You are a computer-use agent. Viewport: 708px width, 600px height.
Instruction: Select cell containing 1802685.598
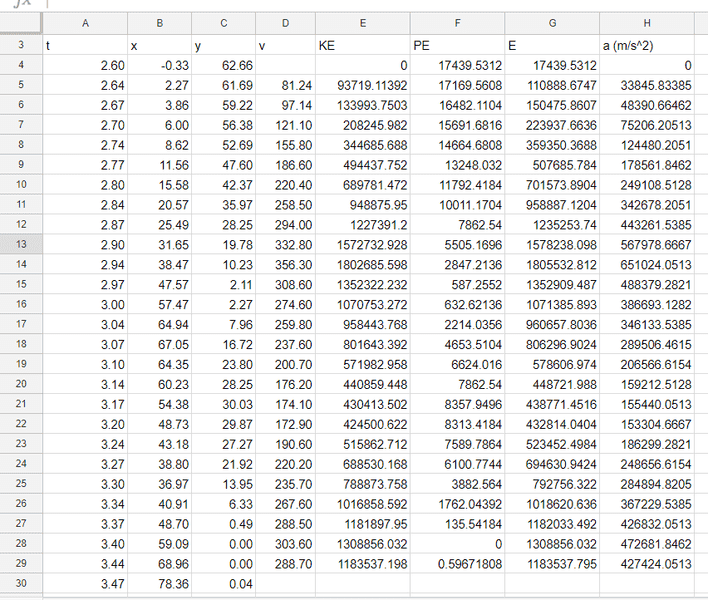[x=361, y=265]
